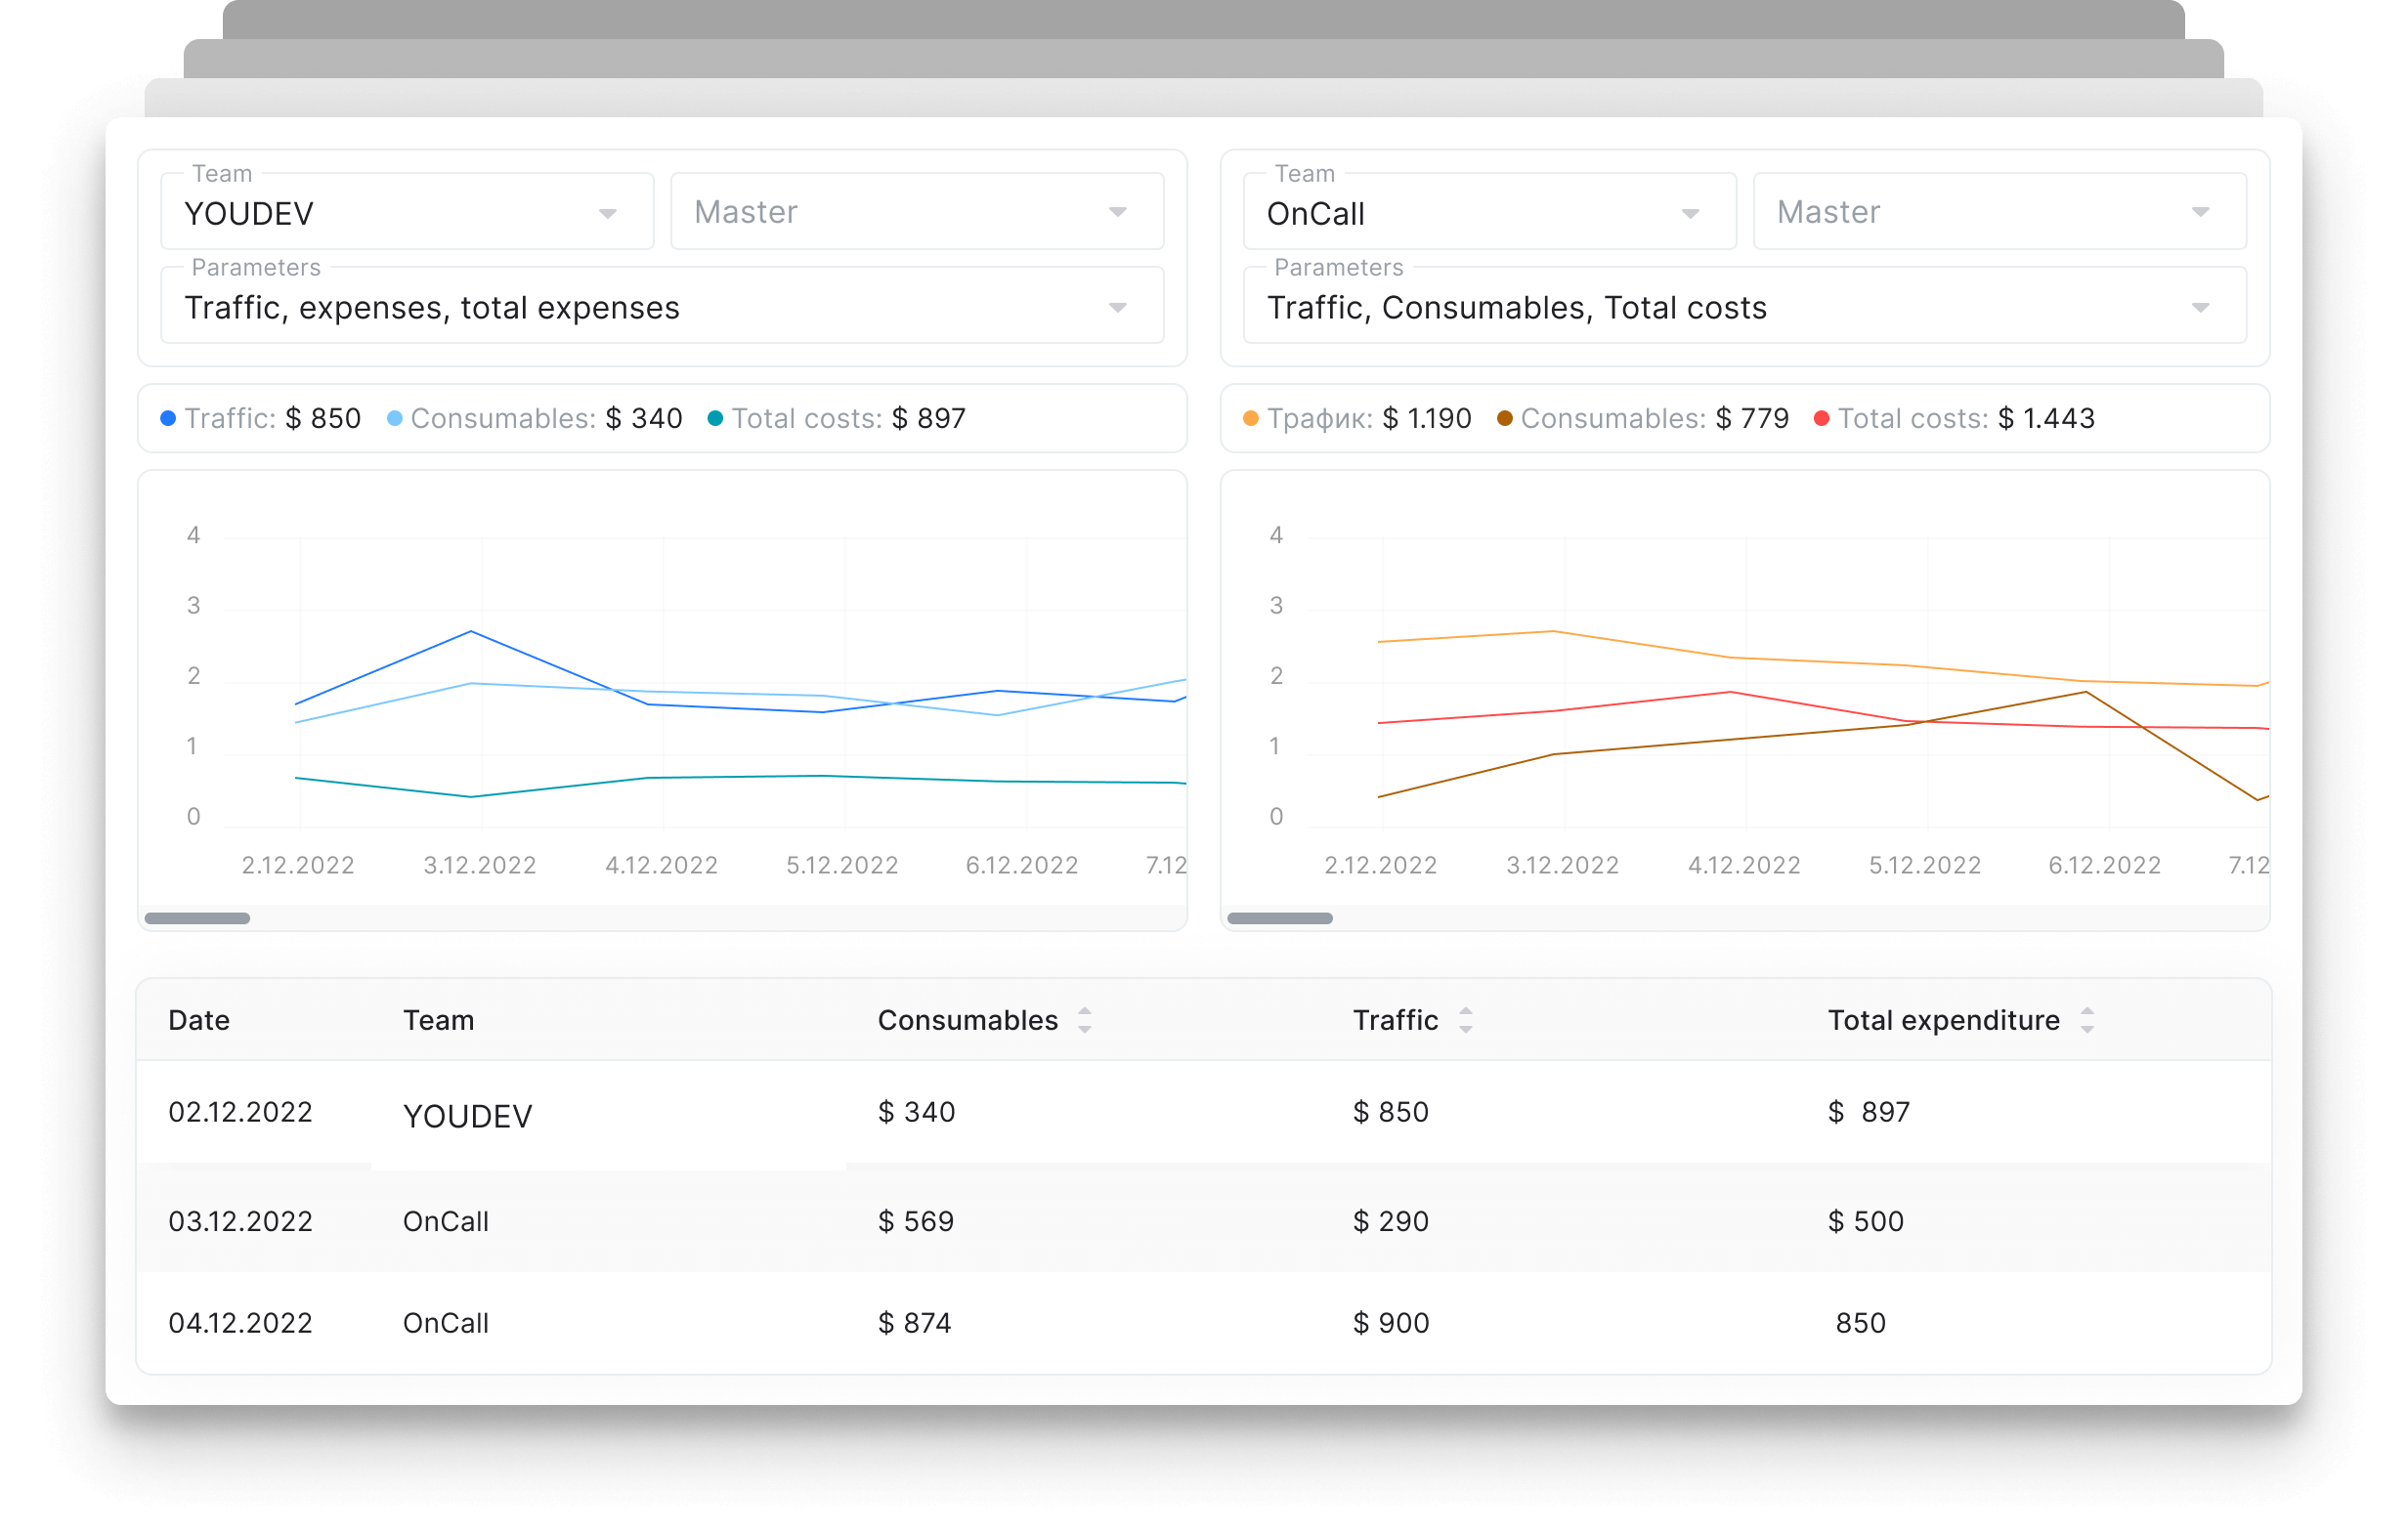
Task: Open 'Traffic, expenses, total expenses' parameters selector
Action: coord(661,307)
